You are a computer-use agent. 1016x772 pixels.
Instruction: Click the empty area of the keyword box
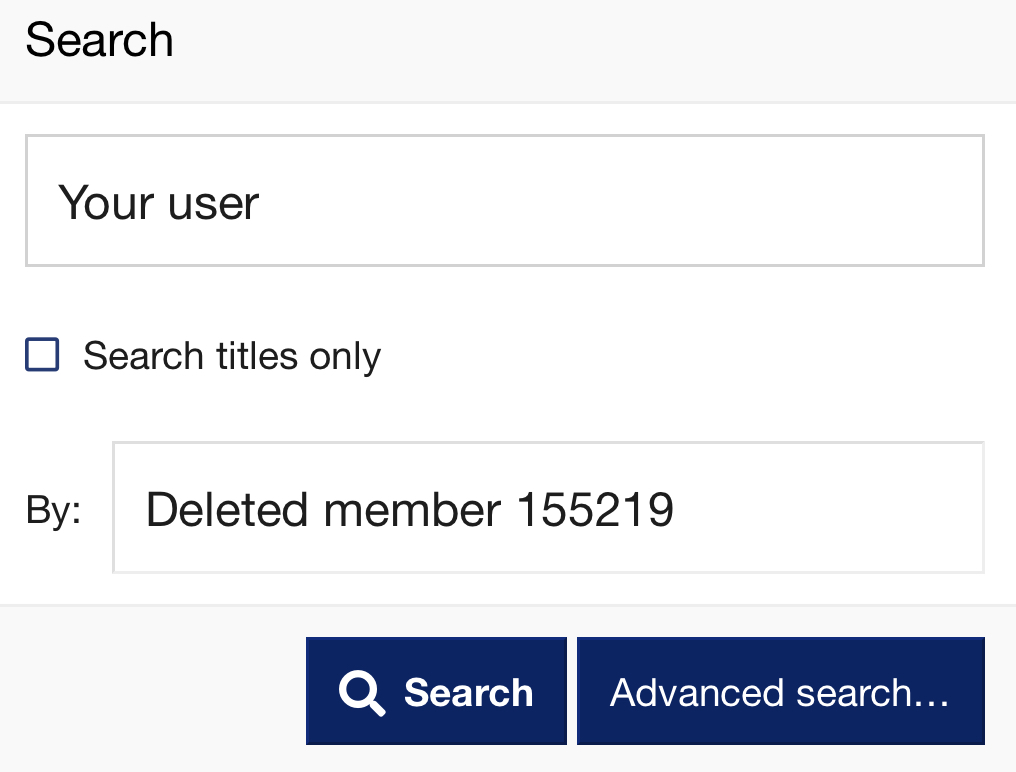point(650,201)
